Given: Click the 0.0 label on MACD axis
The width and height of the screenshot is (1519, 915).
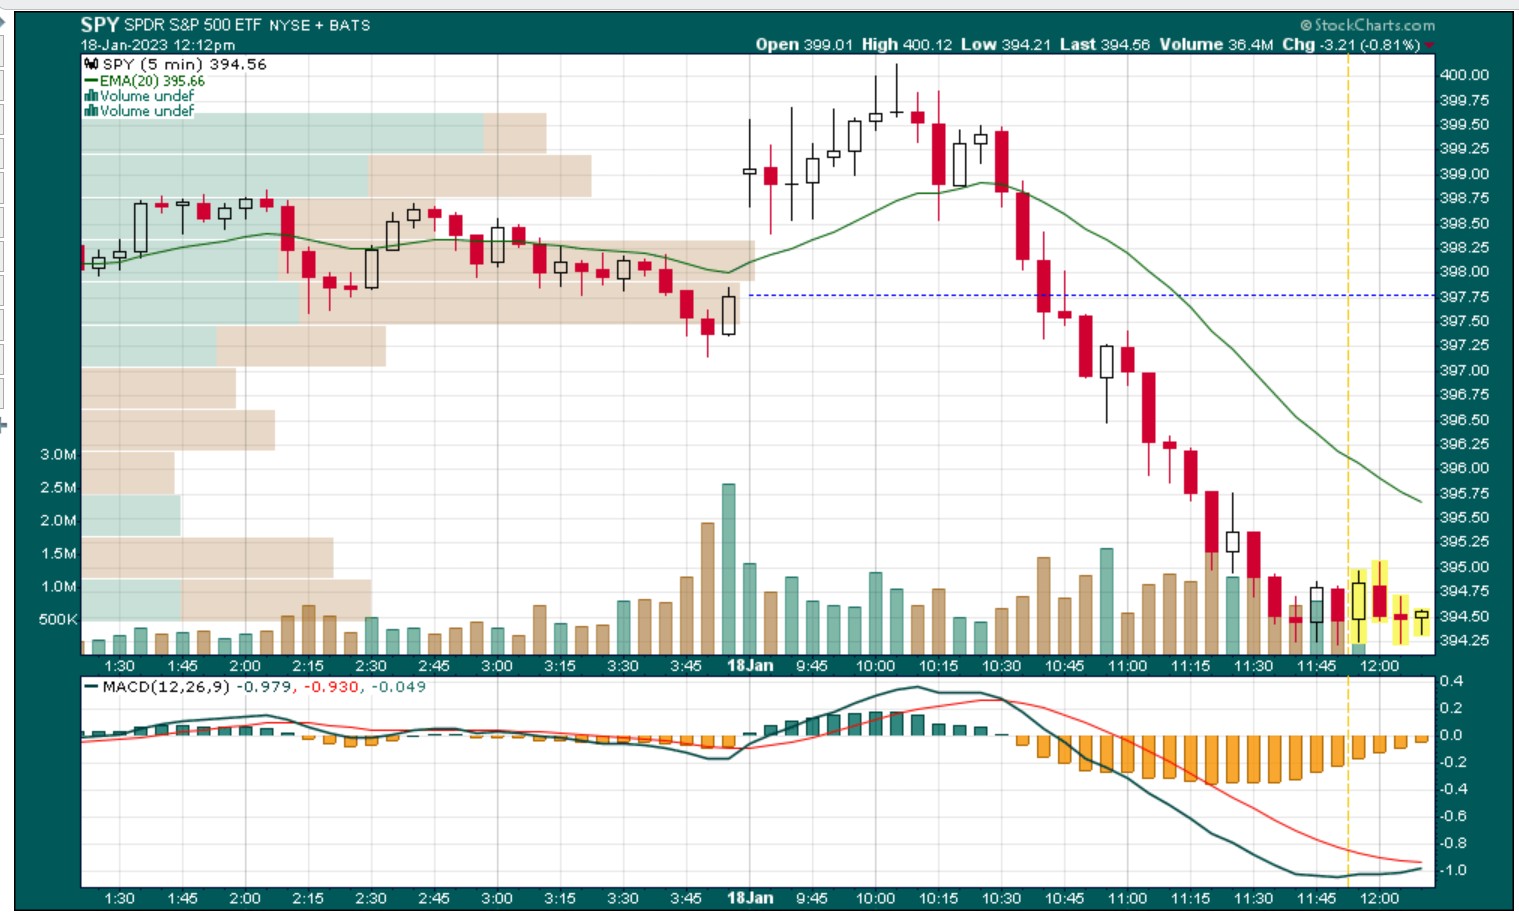Looking at the screenshot, I should click(1451, 735).
